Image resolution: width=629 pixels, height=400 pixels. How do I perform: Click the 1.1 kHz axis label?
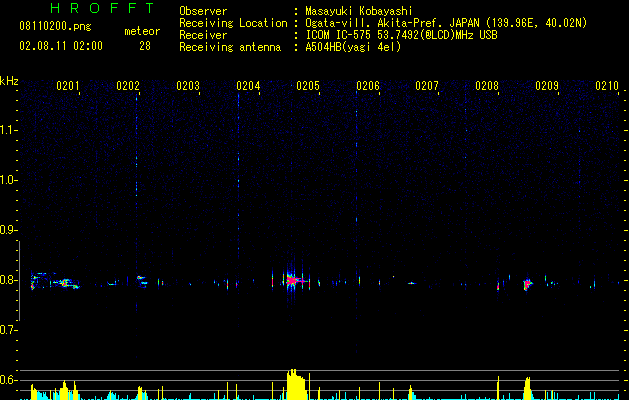coord(8,130)
